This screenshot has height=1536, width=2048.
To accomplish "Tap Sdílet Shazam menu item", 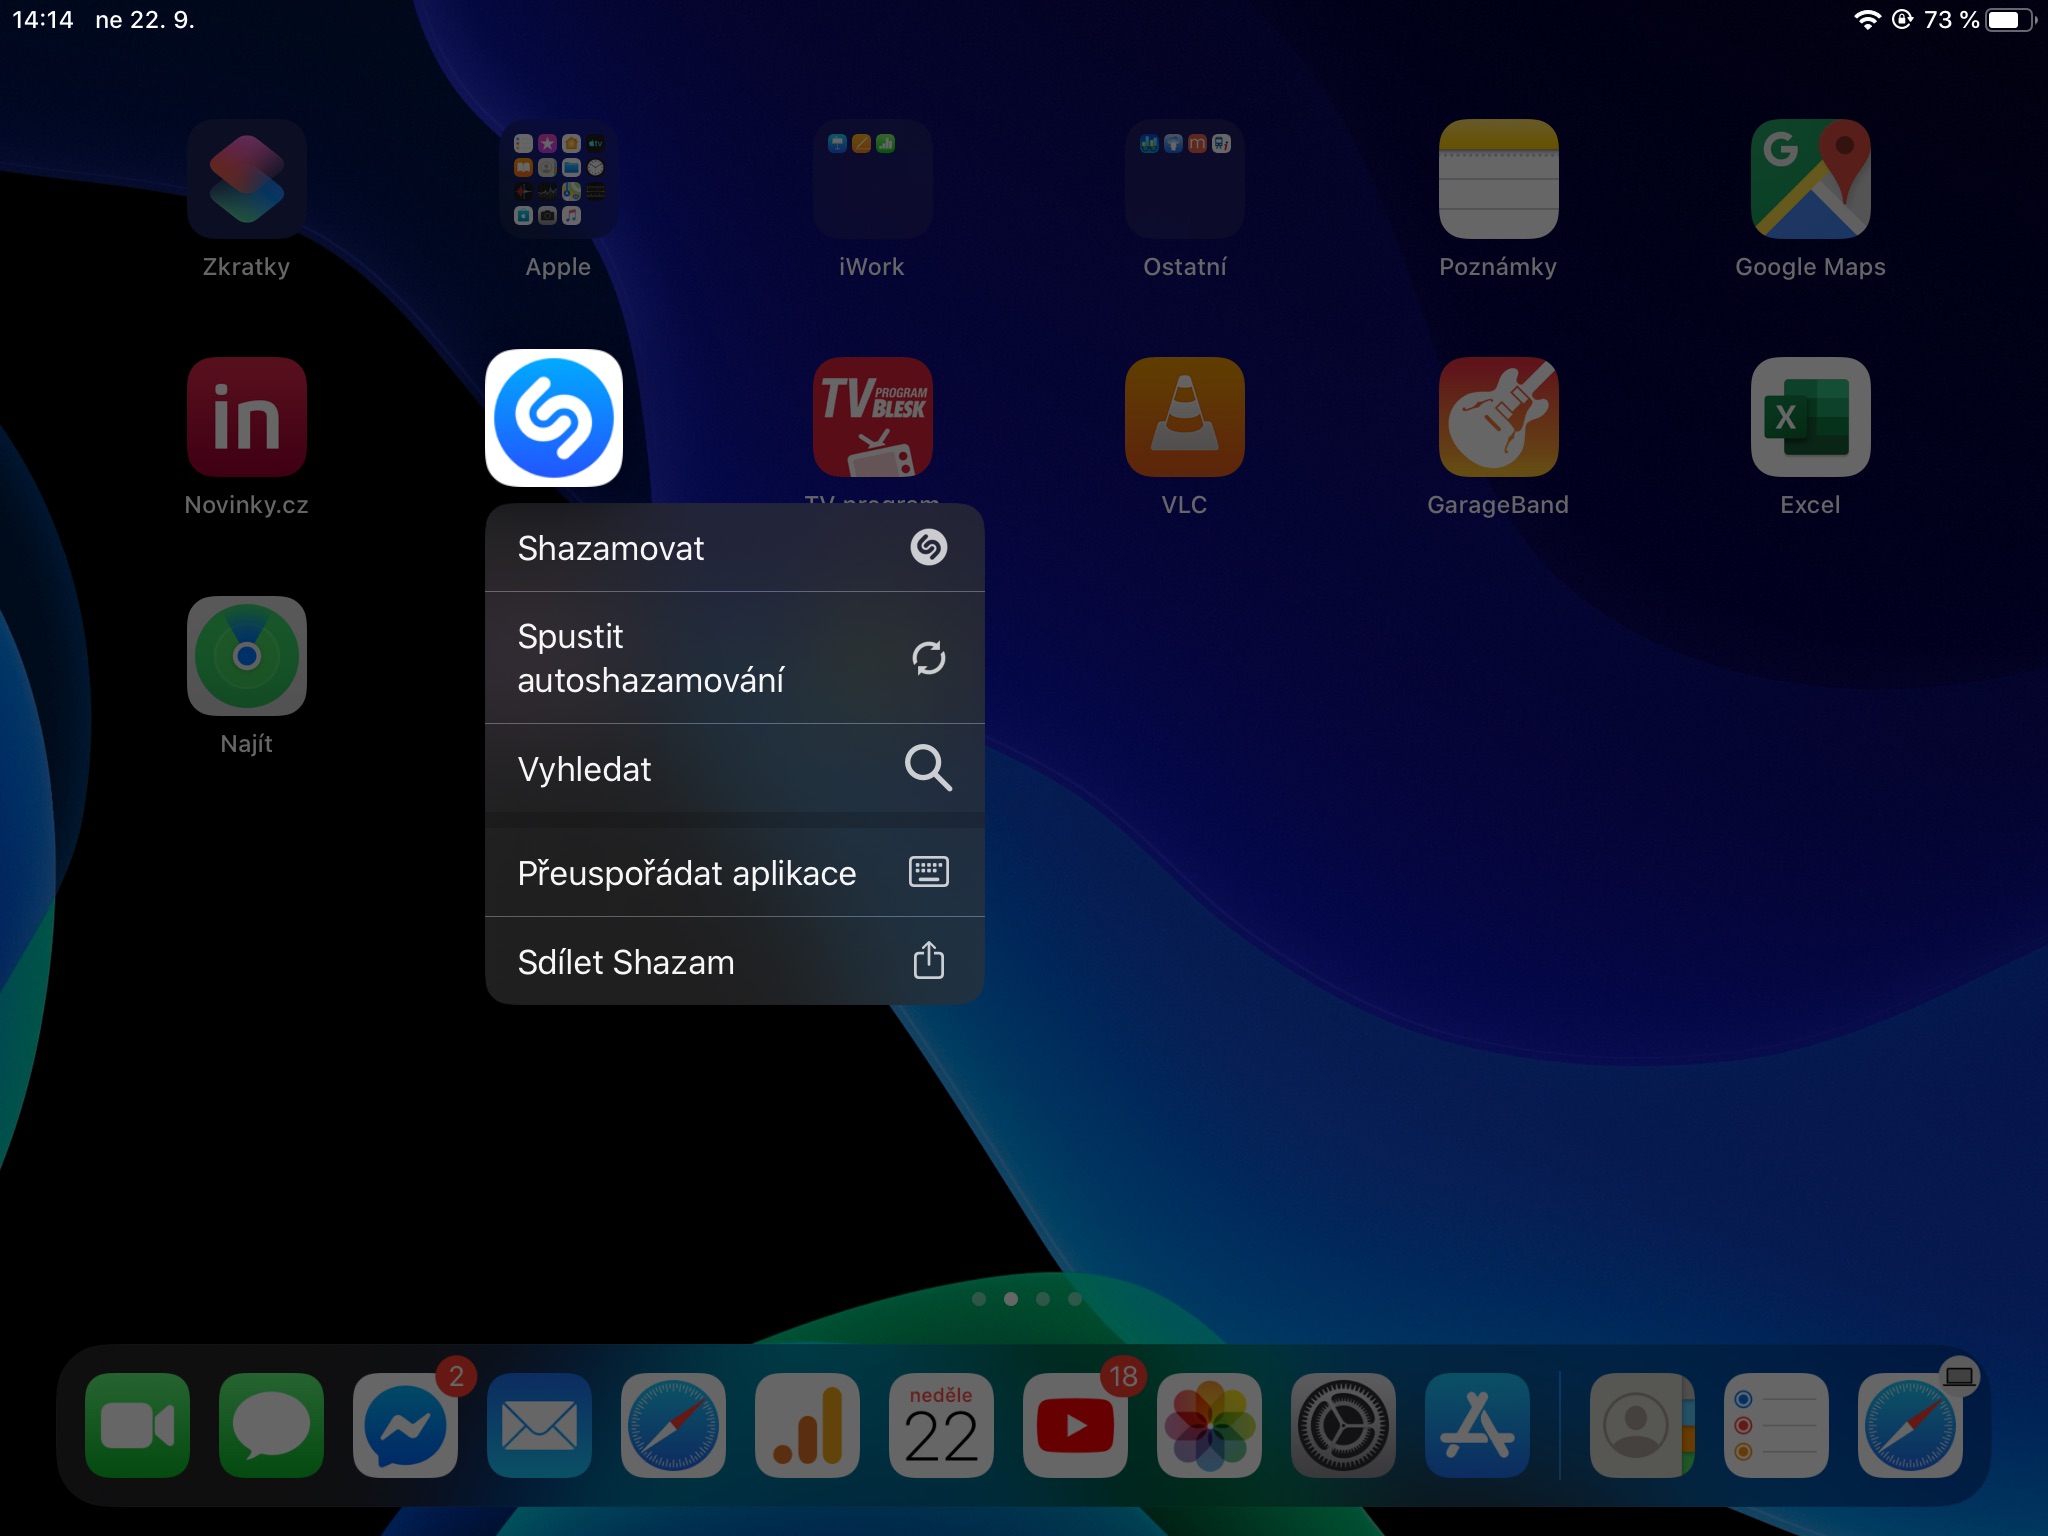I will tap(734, 962).
